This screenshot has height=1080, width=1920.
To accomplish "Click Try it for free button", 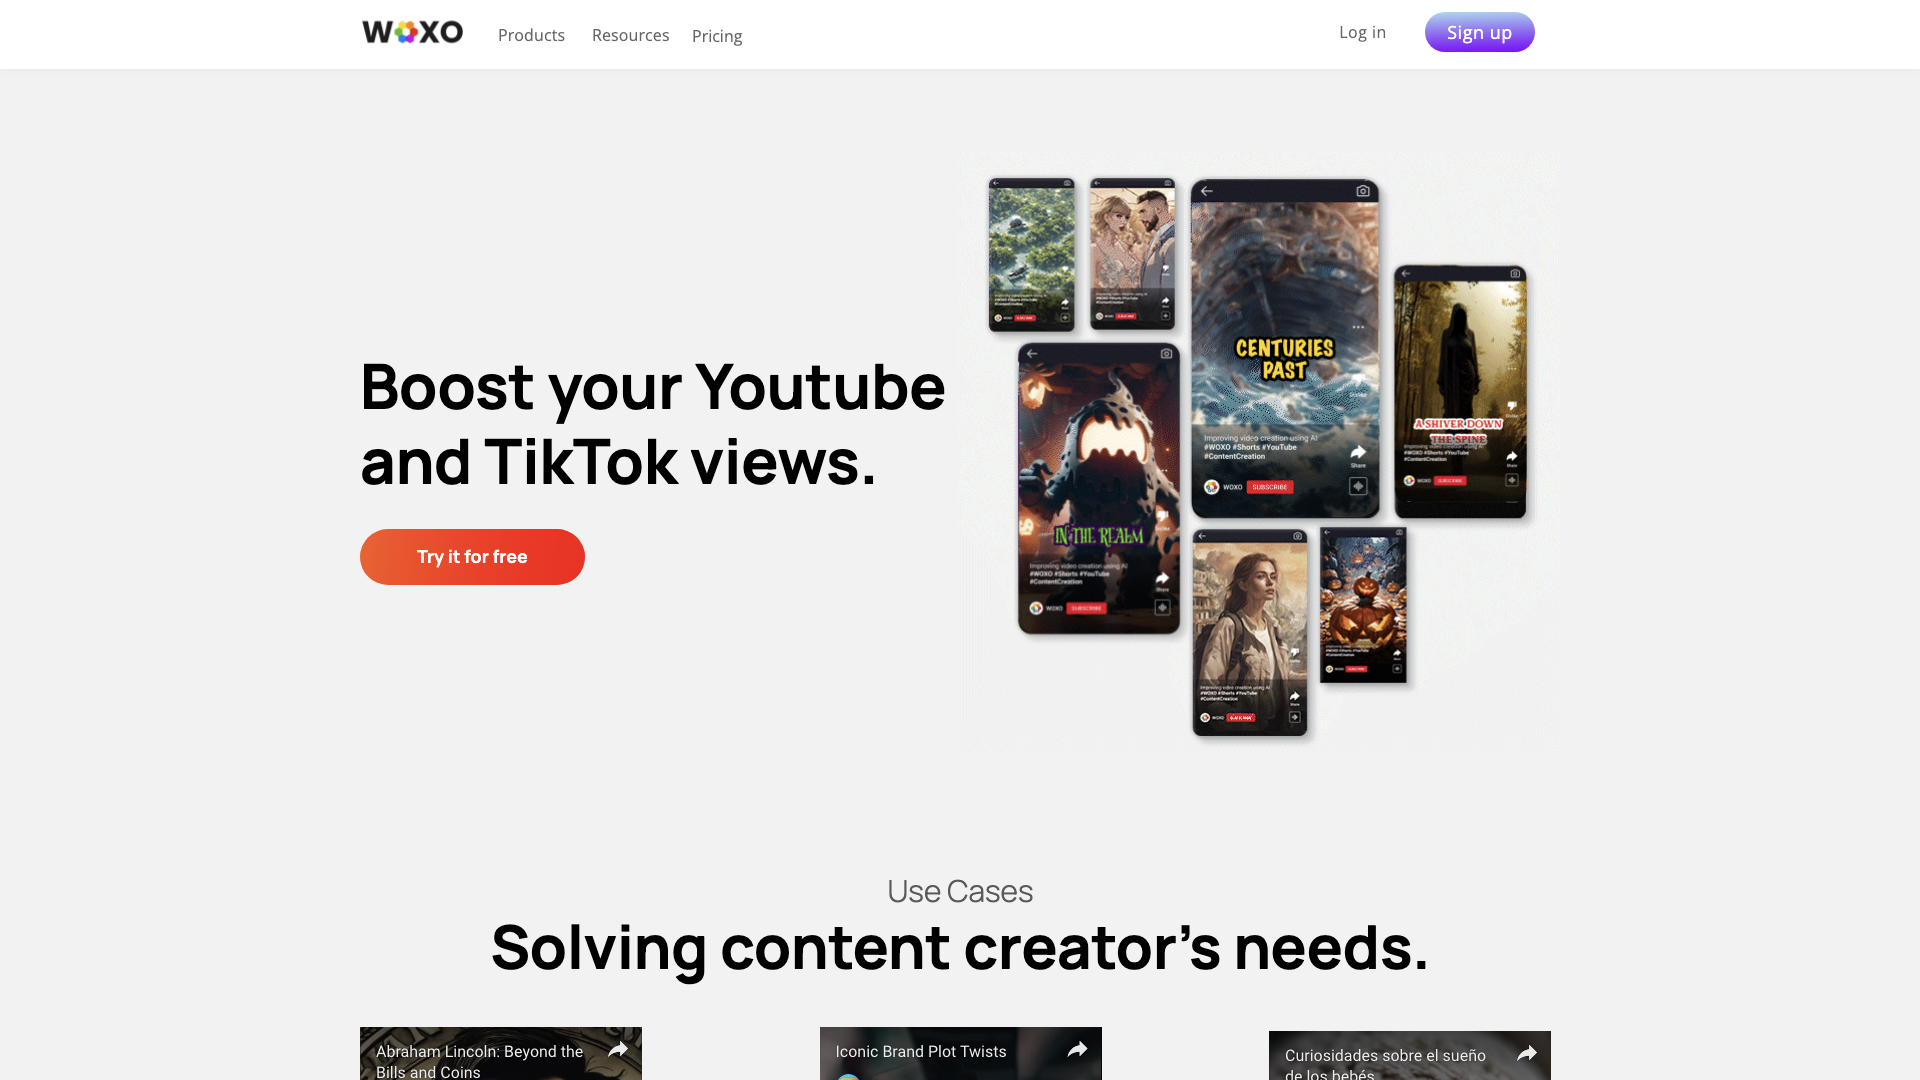I will pos(472,556).
